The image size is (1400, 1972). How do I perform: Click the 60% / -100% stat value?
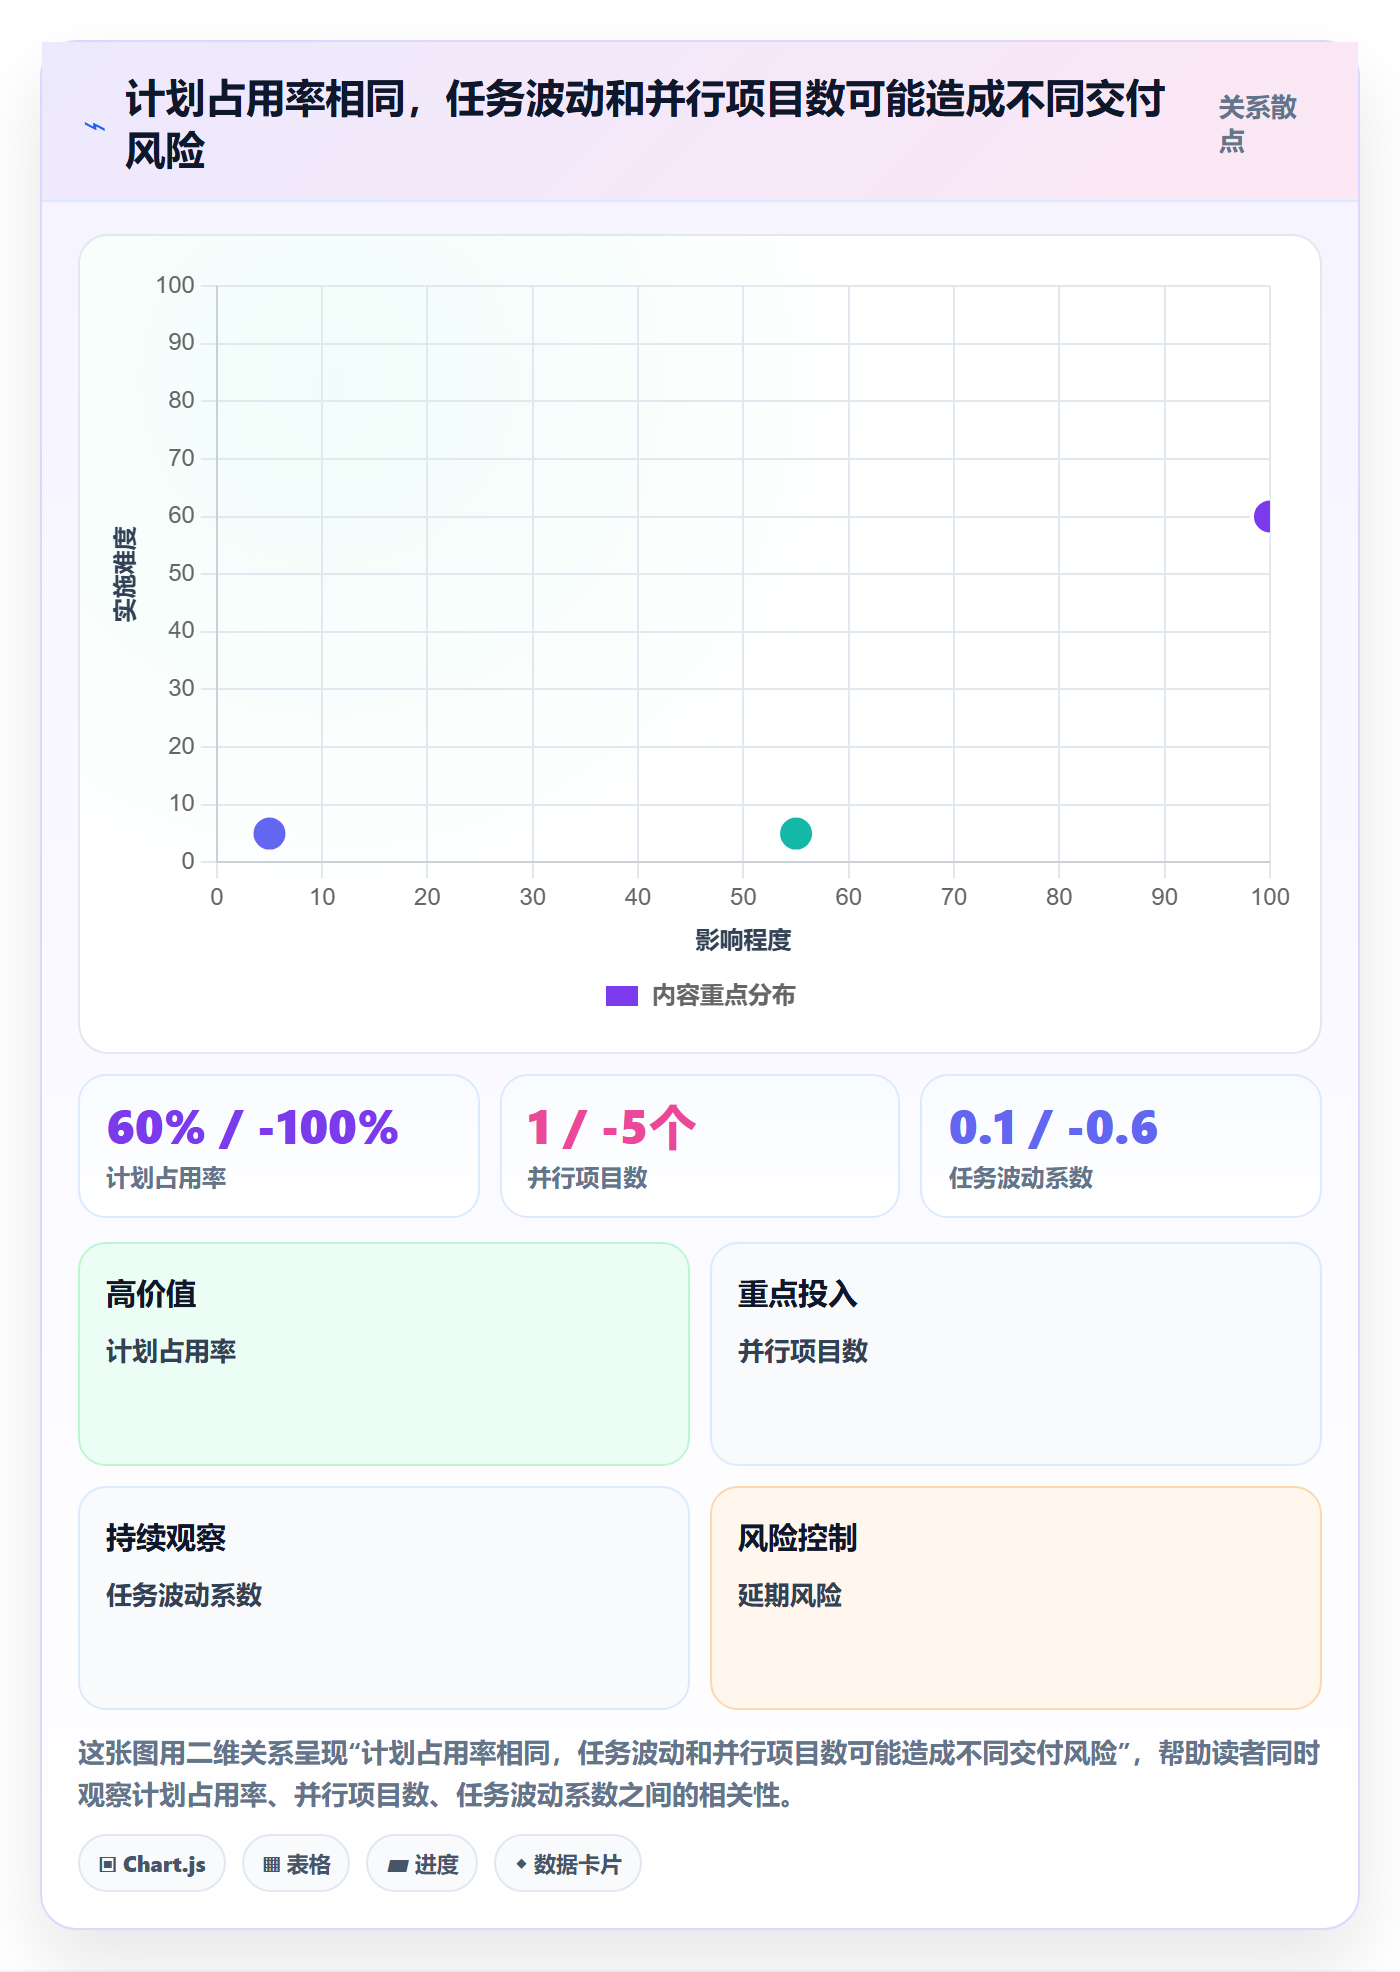(253, 1128)
